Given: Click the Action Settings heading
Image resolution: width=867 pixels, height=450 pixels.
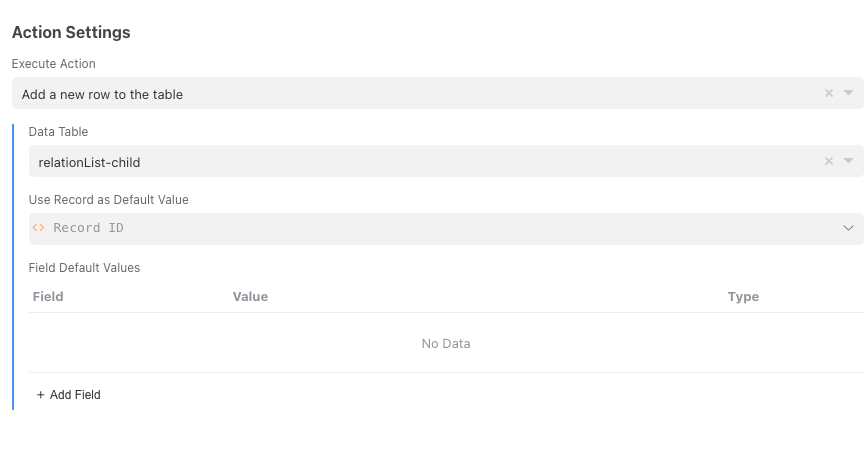Looking at the screenshot, I should tap(71, 32).
